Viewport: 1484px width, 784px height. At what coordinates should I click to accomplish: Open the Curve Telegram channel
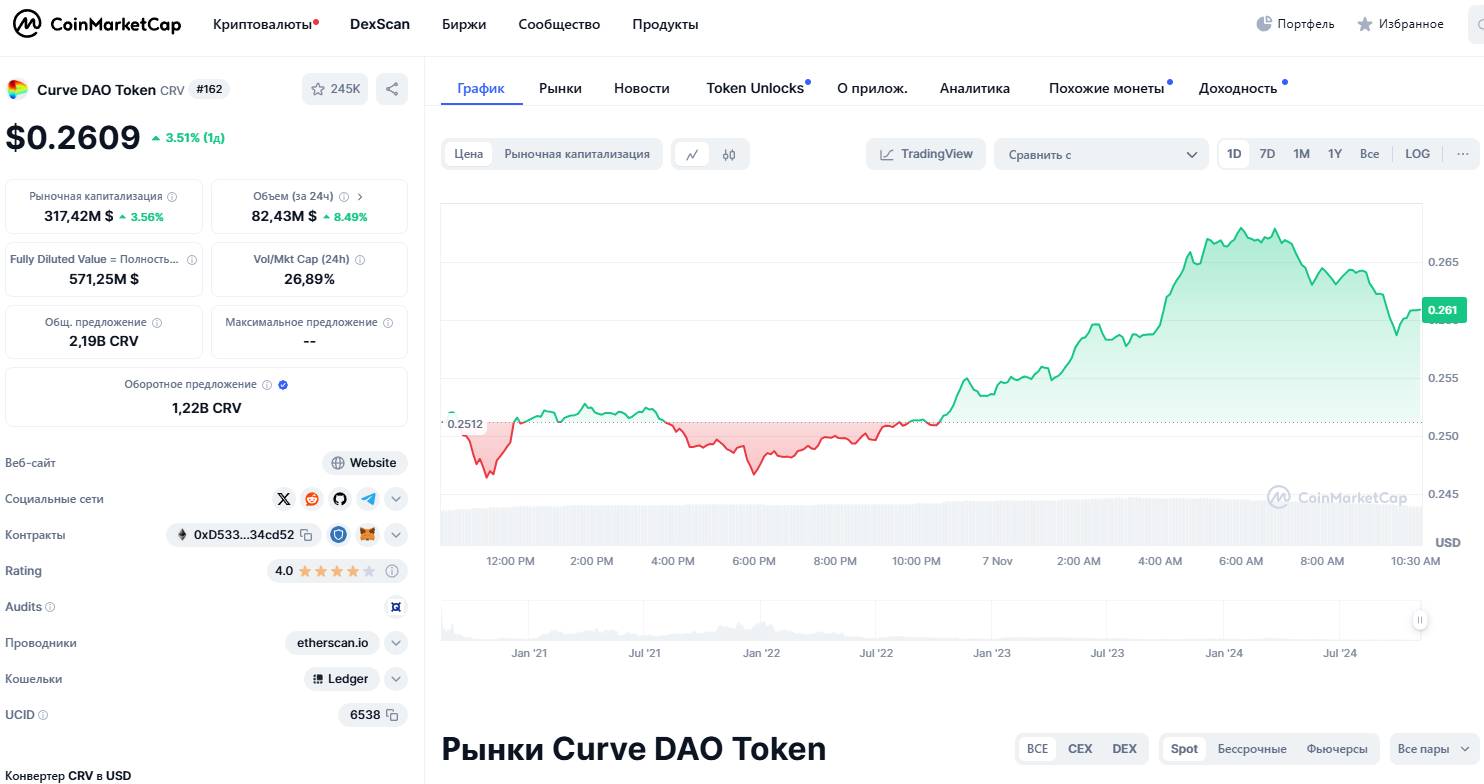[x=367, y=498]
